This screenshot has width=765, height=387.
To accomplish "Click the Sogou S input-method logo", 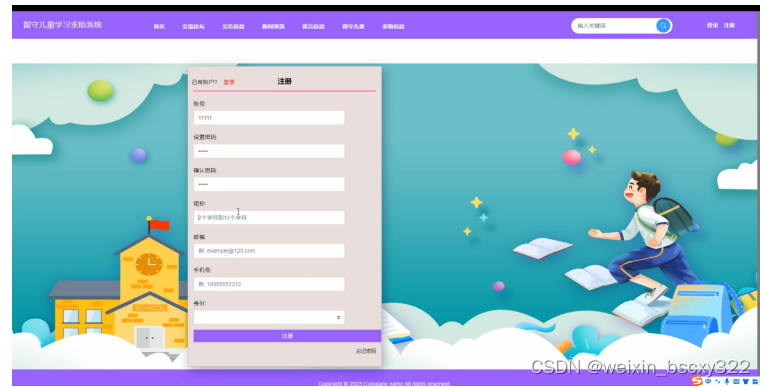I will (697, 381).
